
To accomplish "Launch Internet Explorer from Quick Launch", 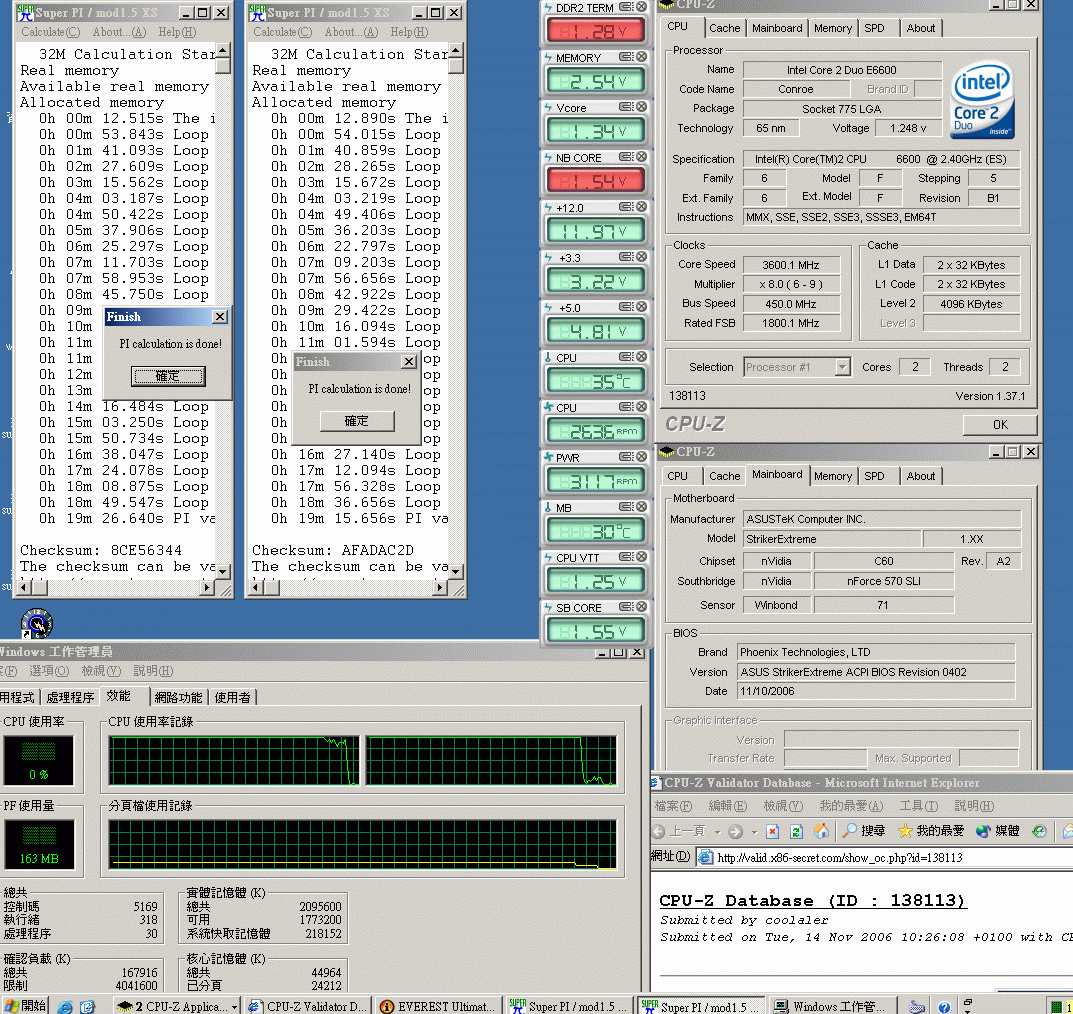I will (65, 1006).
